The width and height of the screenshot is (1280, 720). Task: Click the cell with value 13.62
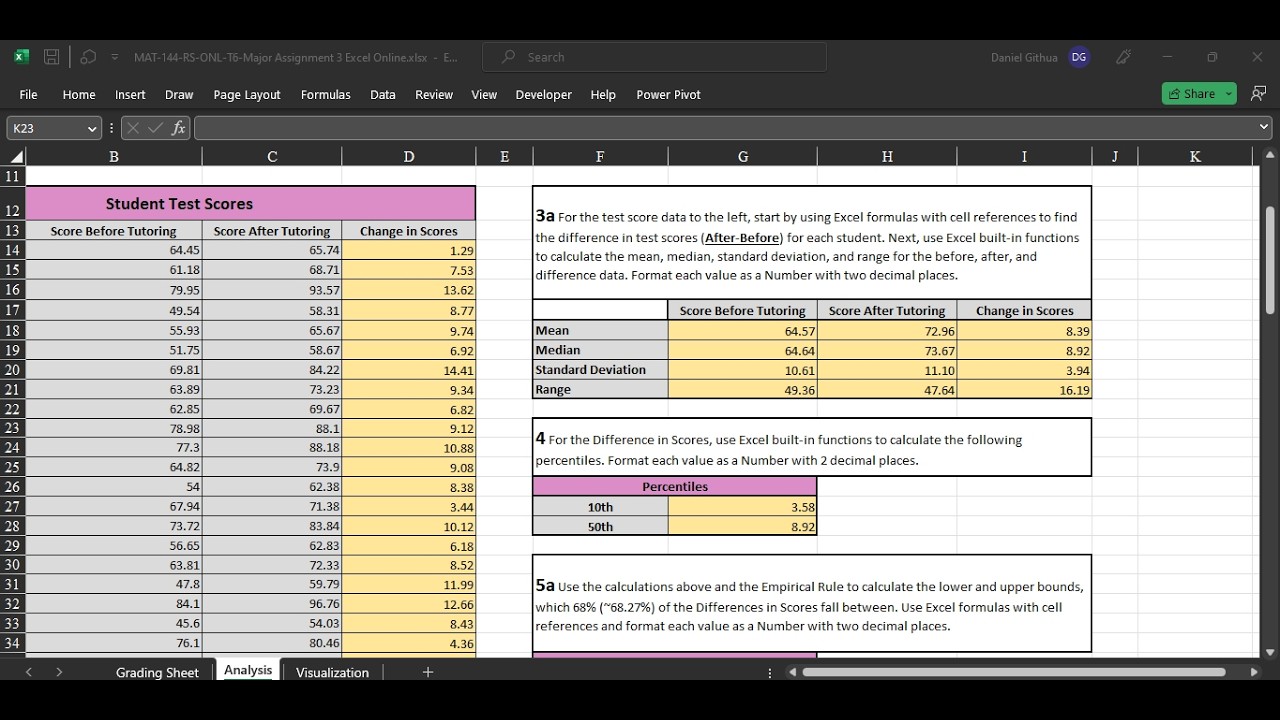pyautogui.click(x=409, y=290)
